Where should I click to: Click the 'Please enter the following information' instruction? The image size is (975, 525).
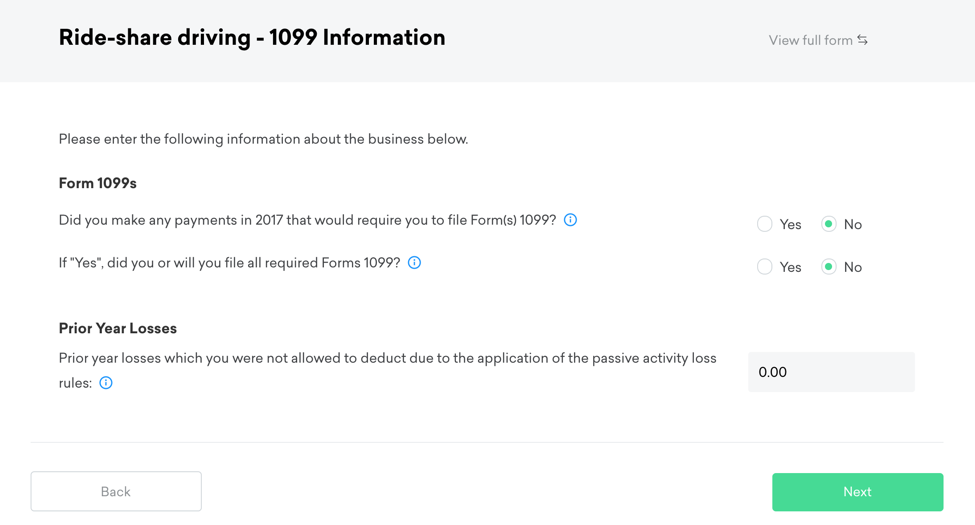point(263,139)
